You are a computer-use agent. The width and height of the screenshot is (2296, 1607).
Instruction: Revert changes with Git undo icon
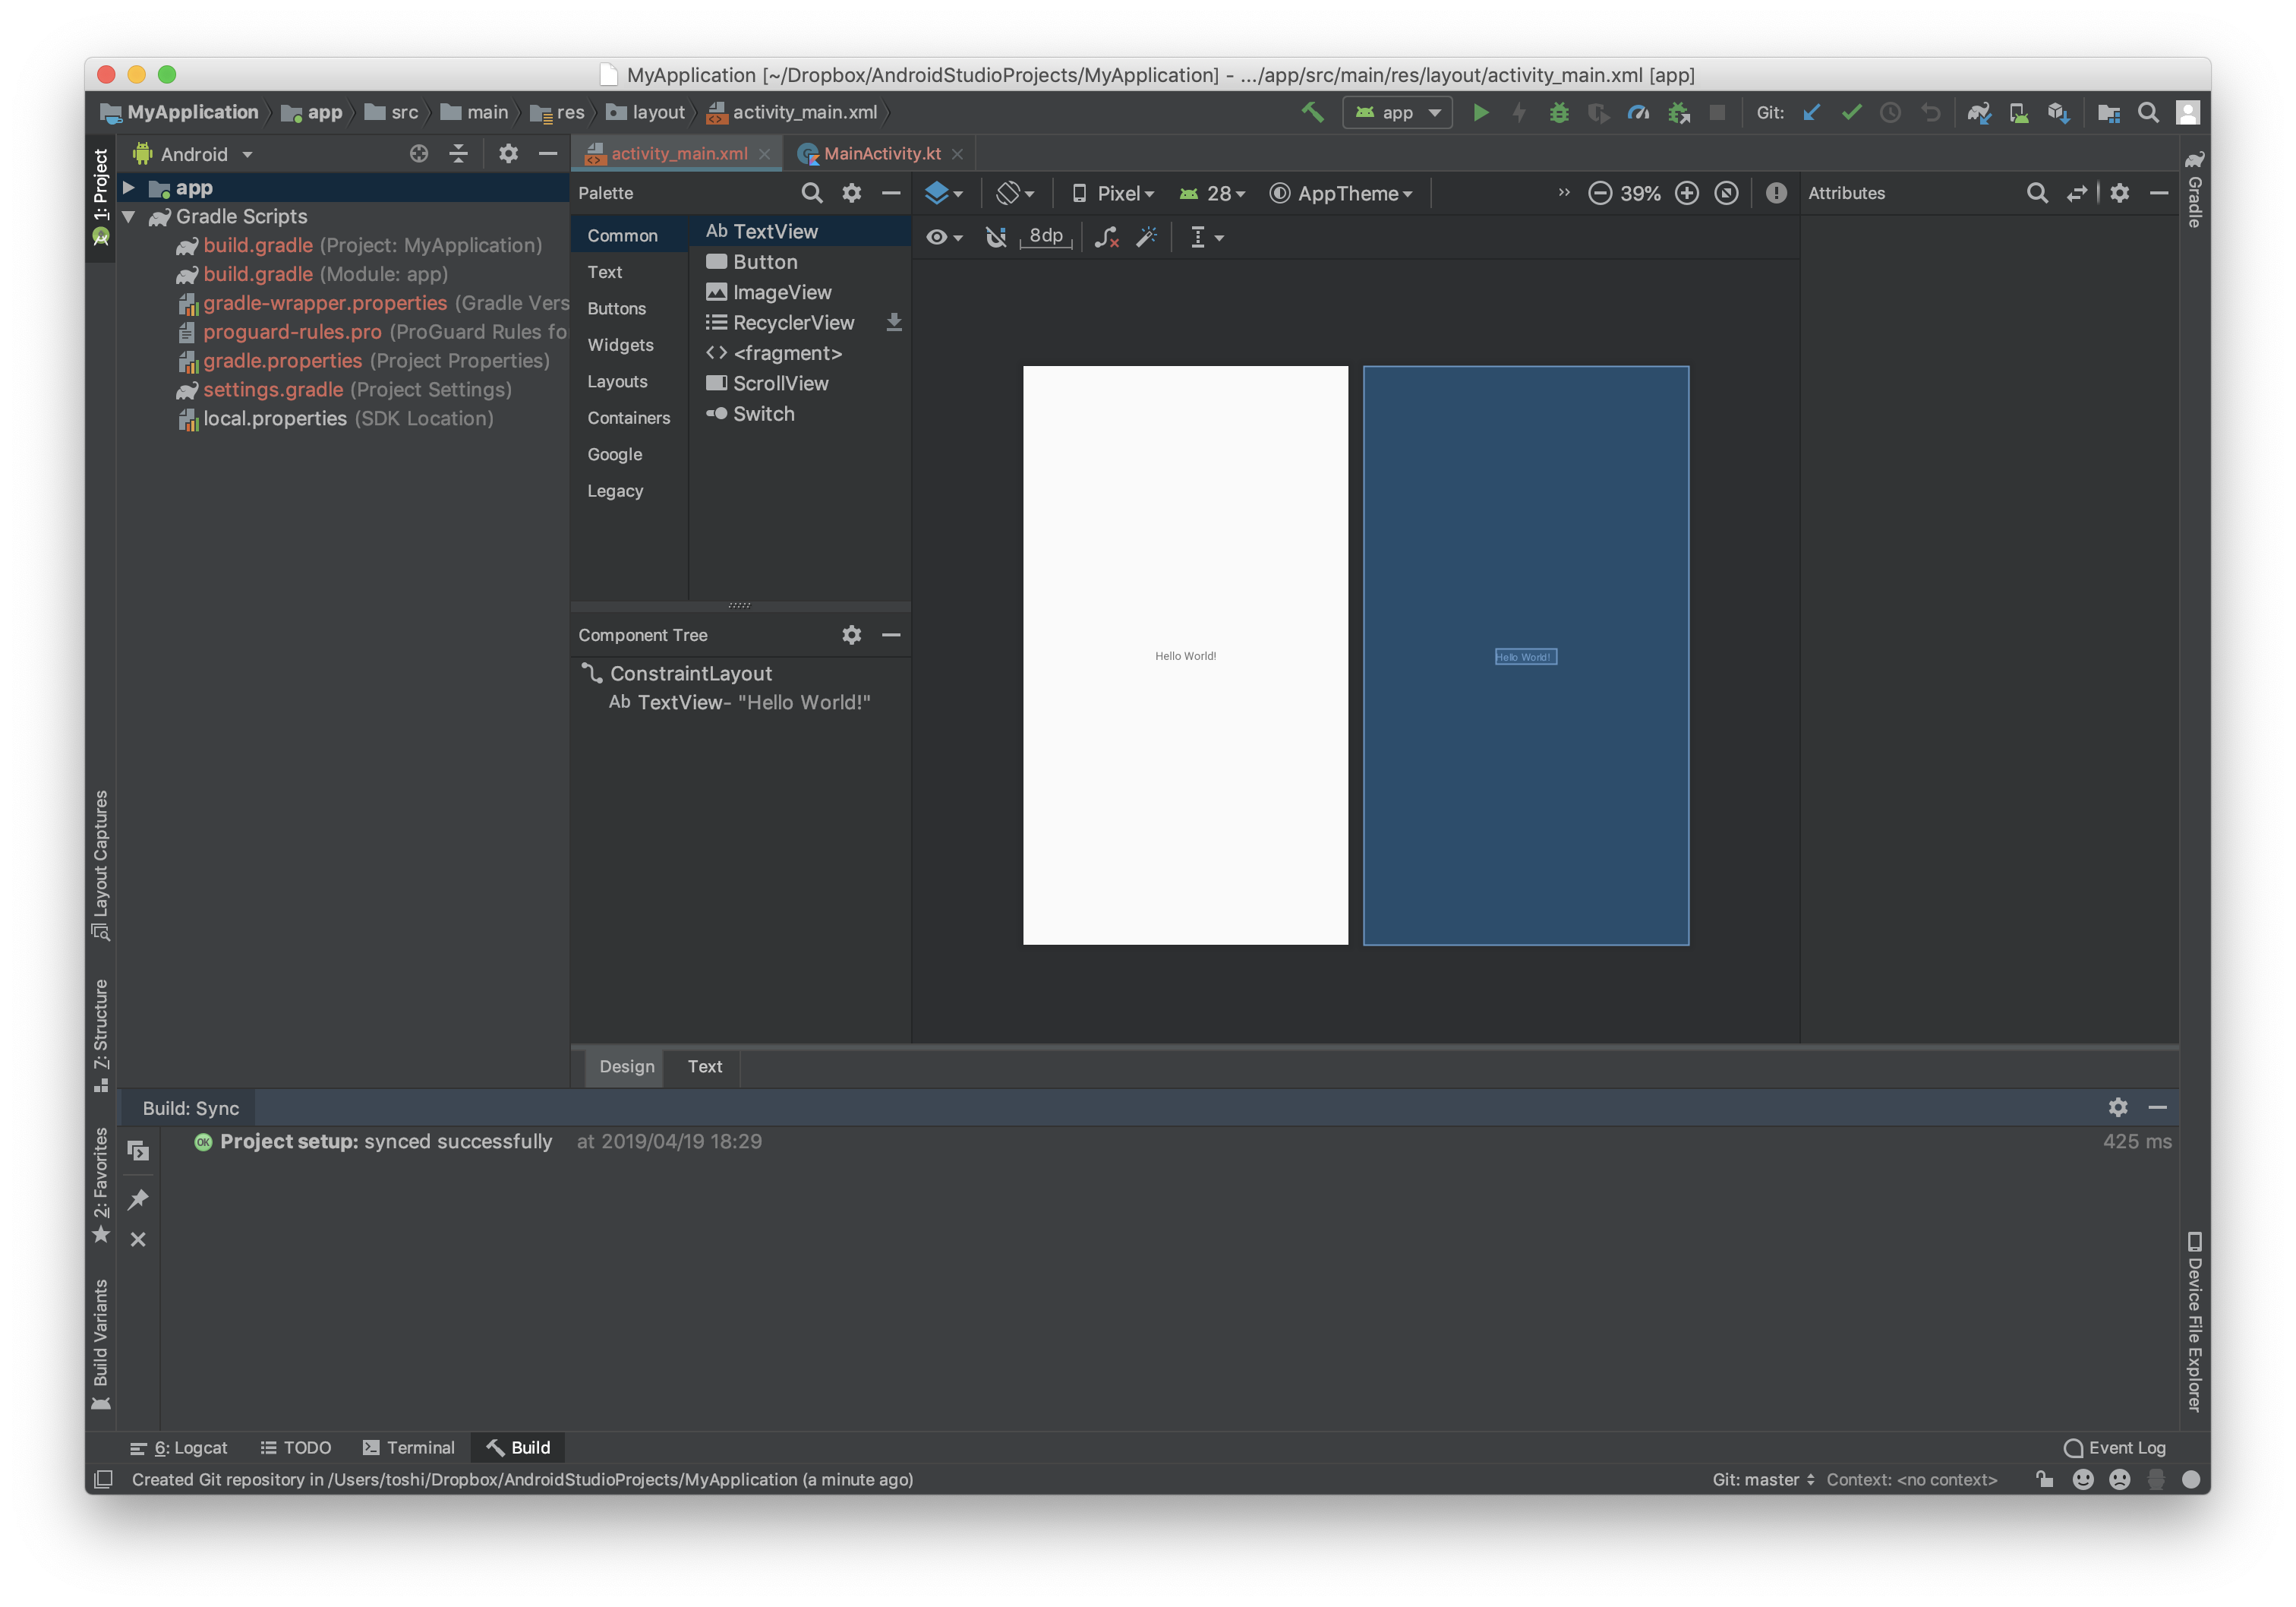tap(1930, 112)
